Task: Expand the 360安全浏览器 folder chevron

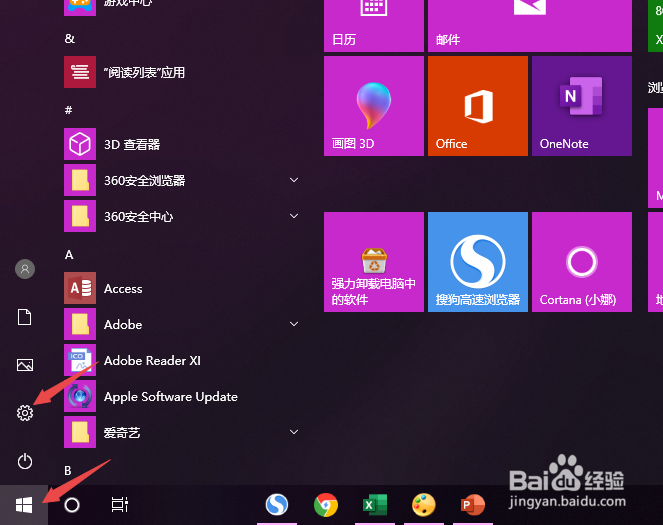Action: click(294, 180)
